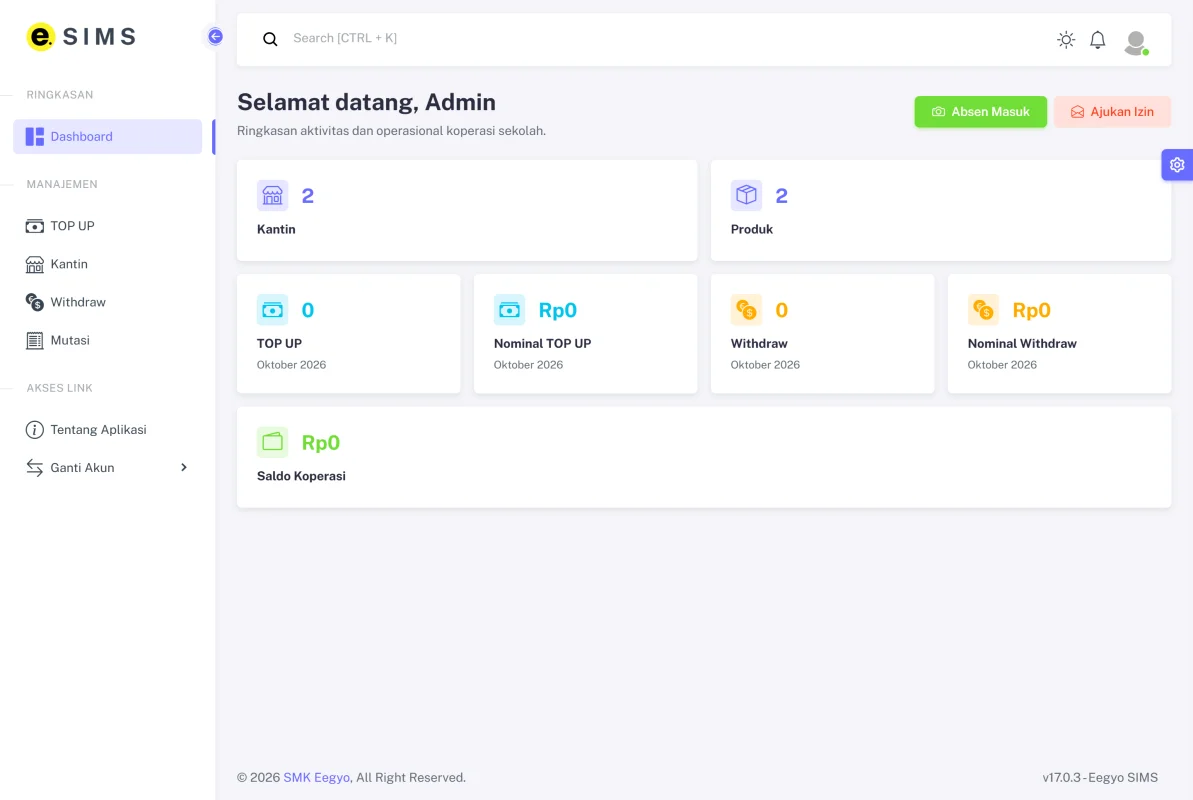1193x800 pixels.
Task: Click the AKSES LINK section header
Action: click(x=59, y=387)
